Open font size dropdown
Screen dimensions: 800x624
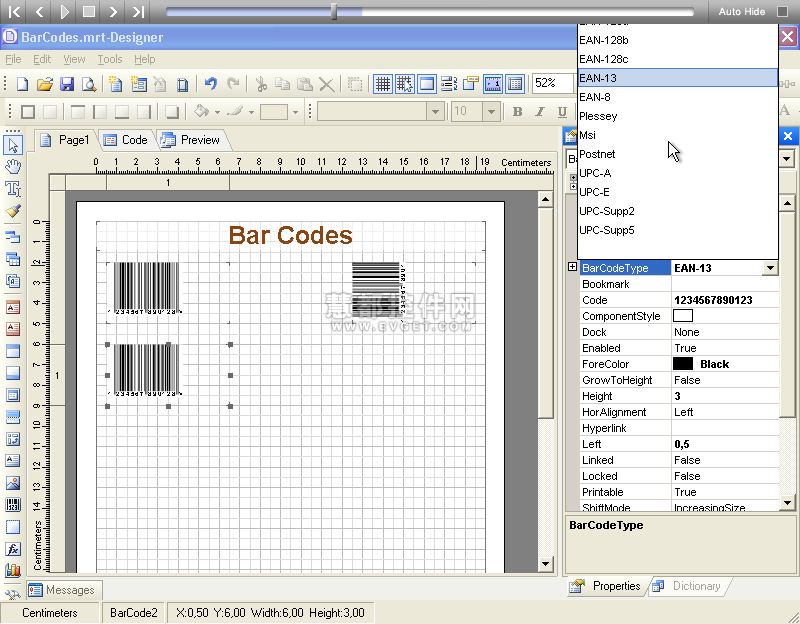(491, 111)
